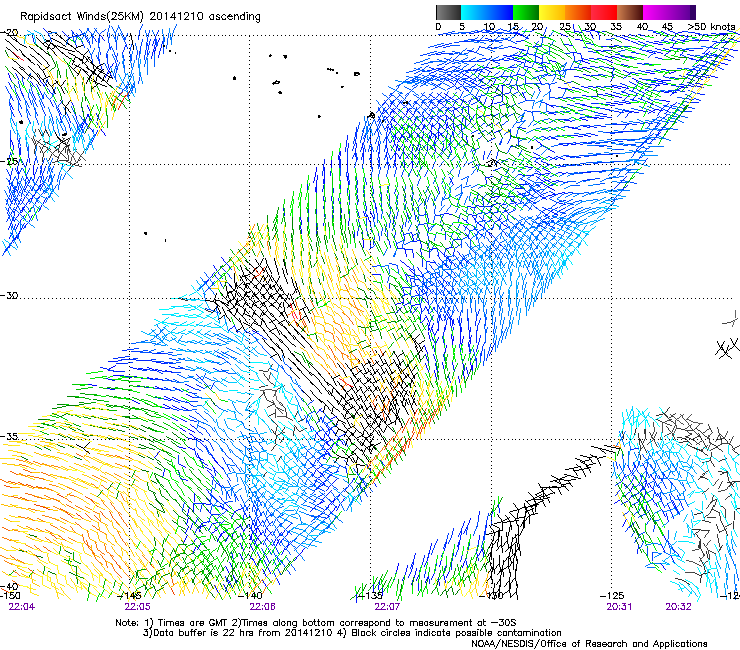Click the 'Data buffer is 22 hrs' note line
Image resolution: width=740 pixels, height=650 pixels.
coord(352,633)
